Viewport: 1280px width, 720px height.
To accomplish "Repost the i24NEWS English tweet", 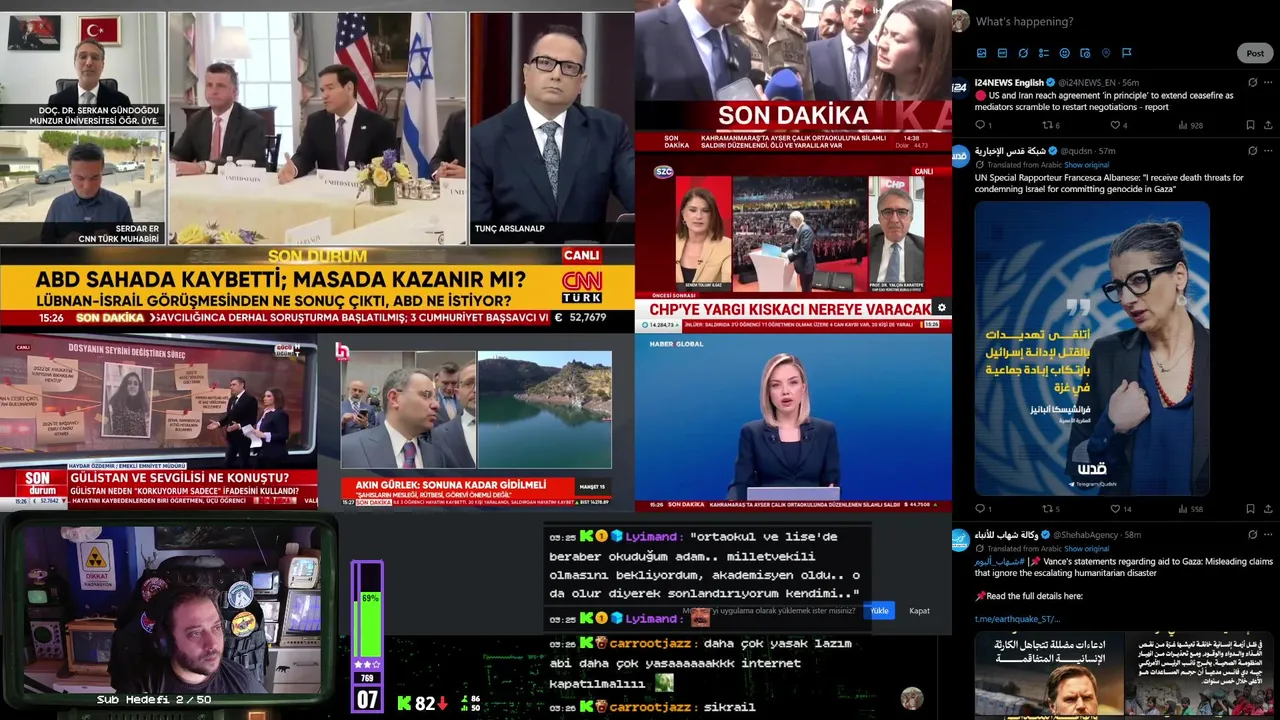I will pos(1049,125).
